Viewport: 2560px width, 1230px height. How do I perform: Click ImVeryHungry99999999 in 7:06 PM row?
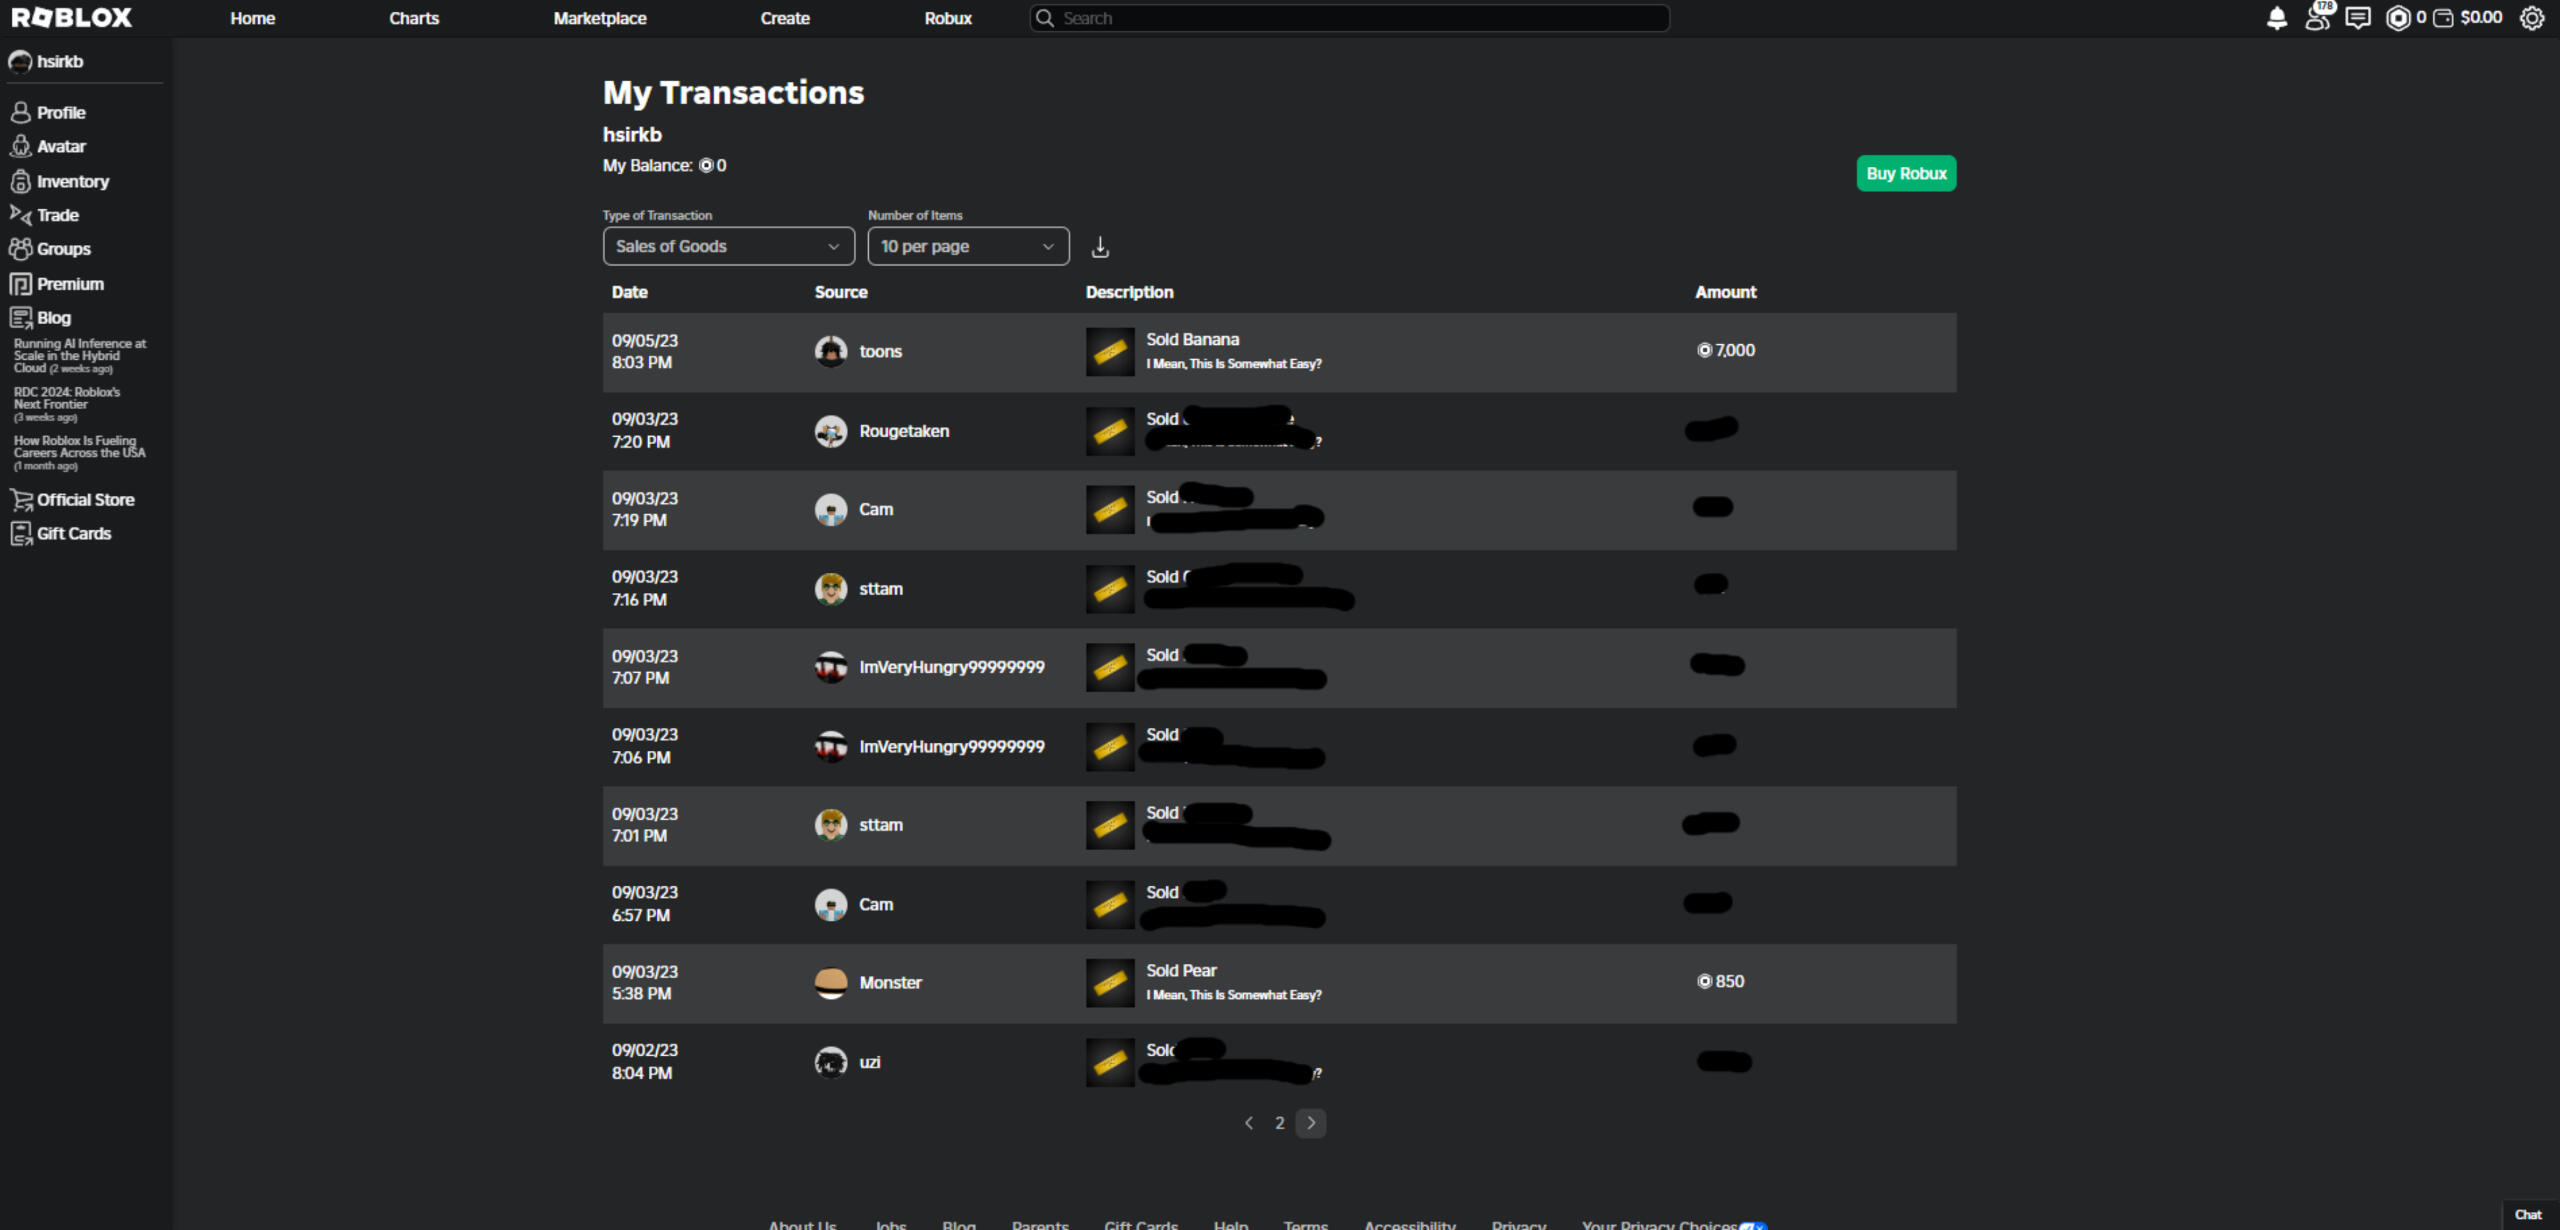point(952,747)
